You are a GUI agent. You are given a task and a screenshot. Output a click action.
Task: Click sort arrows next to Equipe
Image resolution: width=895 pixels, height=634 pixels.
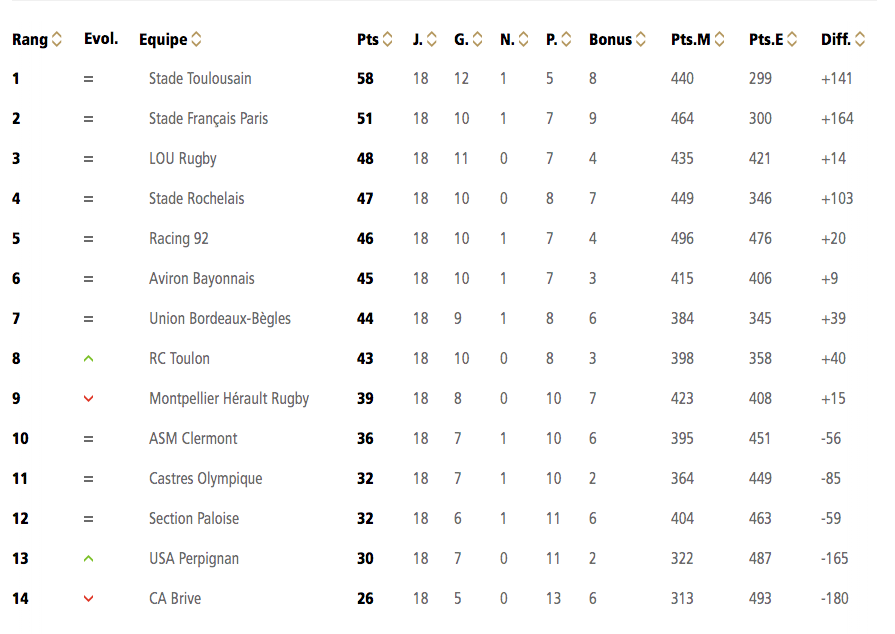click(196, 39)
